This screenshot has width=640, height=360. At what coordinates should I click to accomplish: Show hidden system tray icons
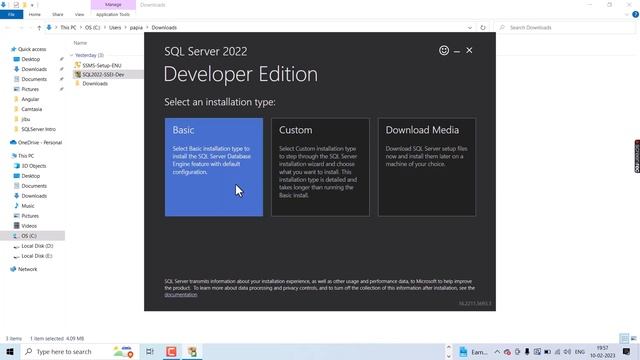tap(497, 352)
